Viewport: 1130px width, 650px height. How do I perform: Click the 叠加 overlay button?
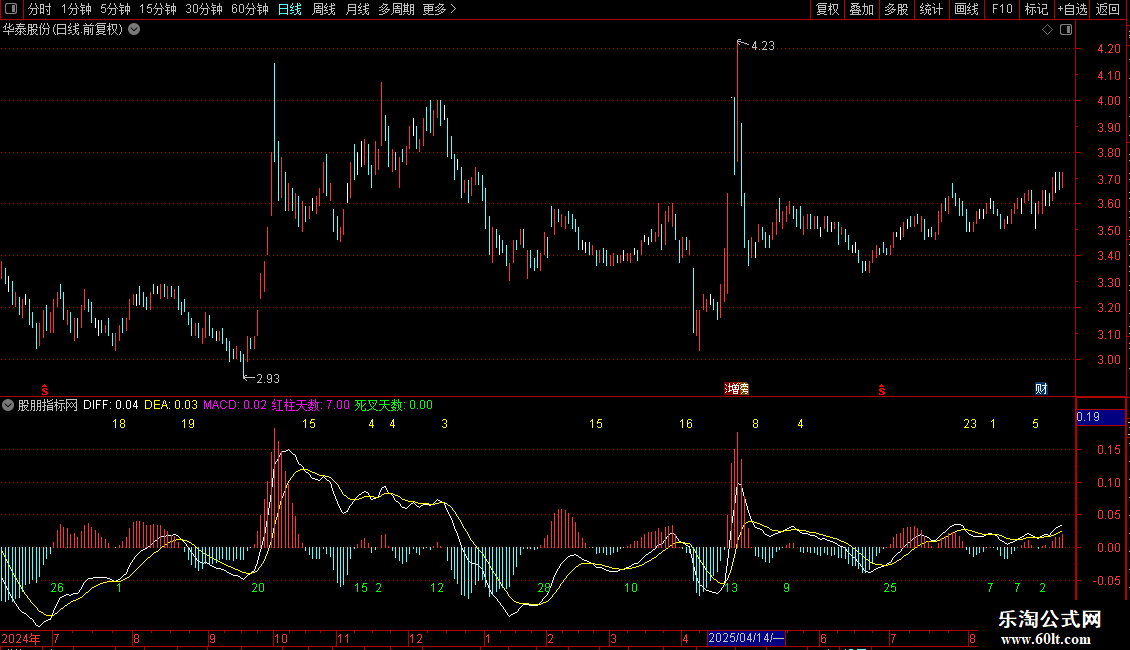(862, 9)
